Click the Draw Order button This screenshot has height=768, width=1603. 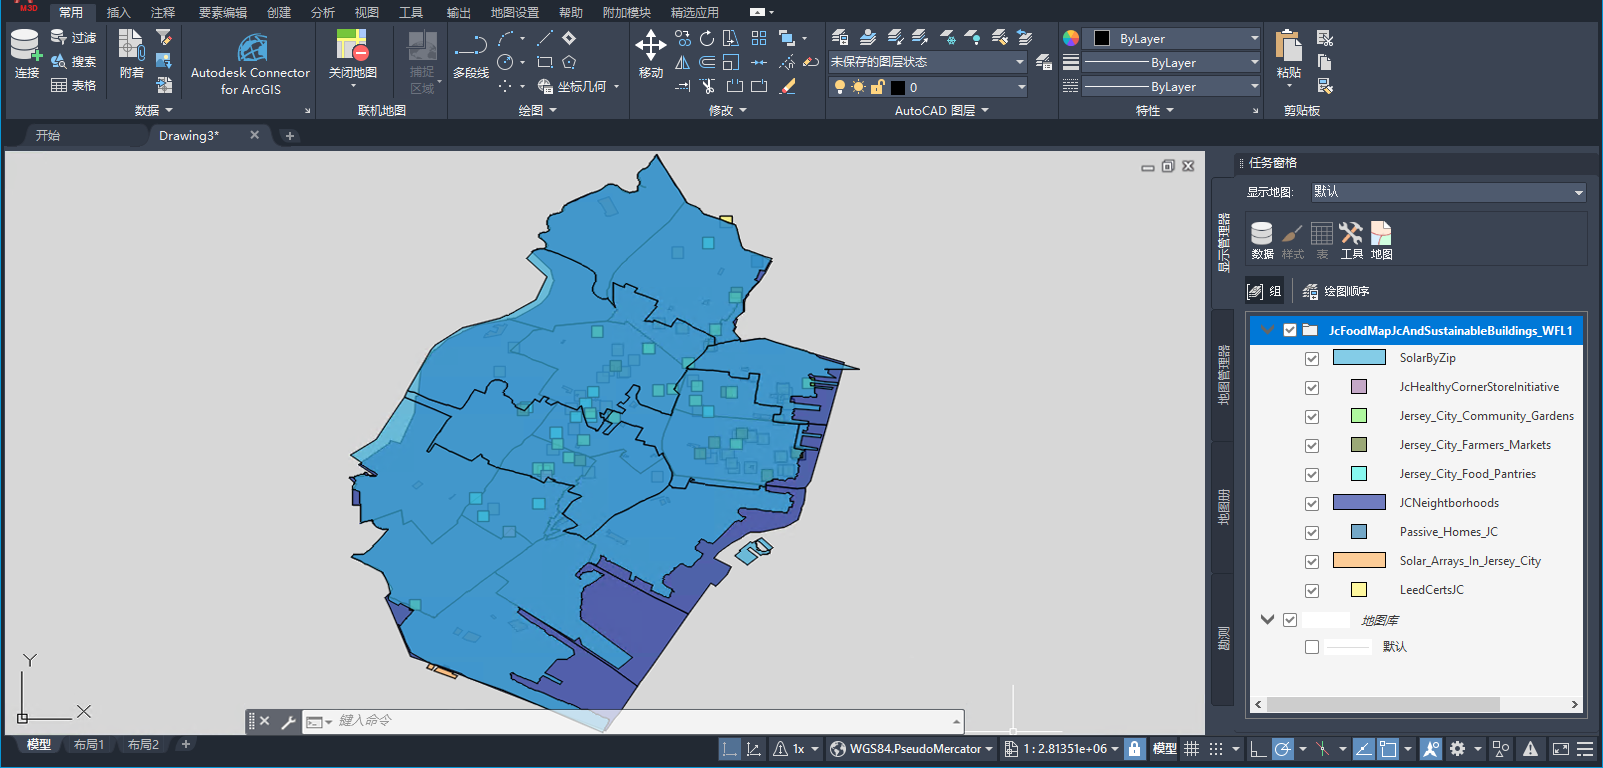[1336, 291]
